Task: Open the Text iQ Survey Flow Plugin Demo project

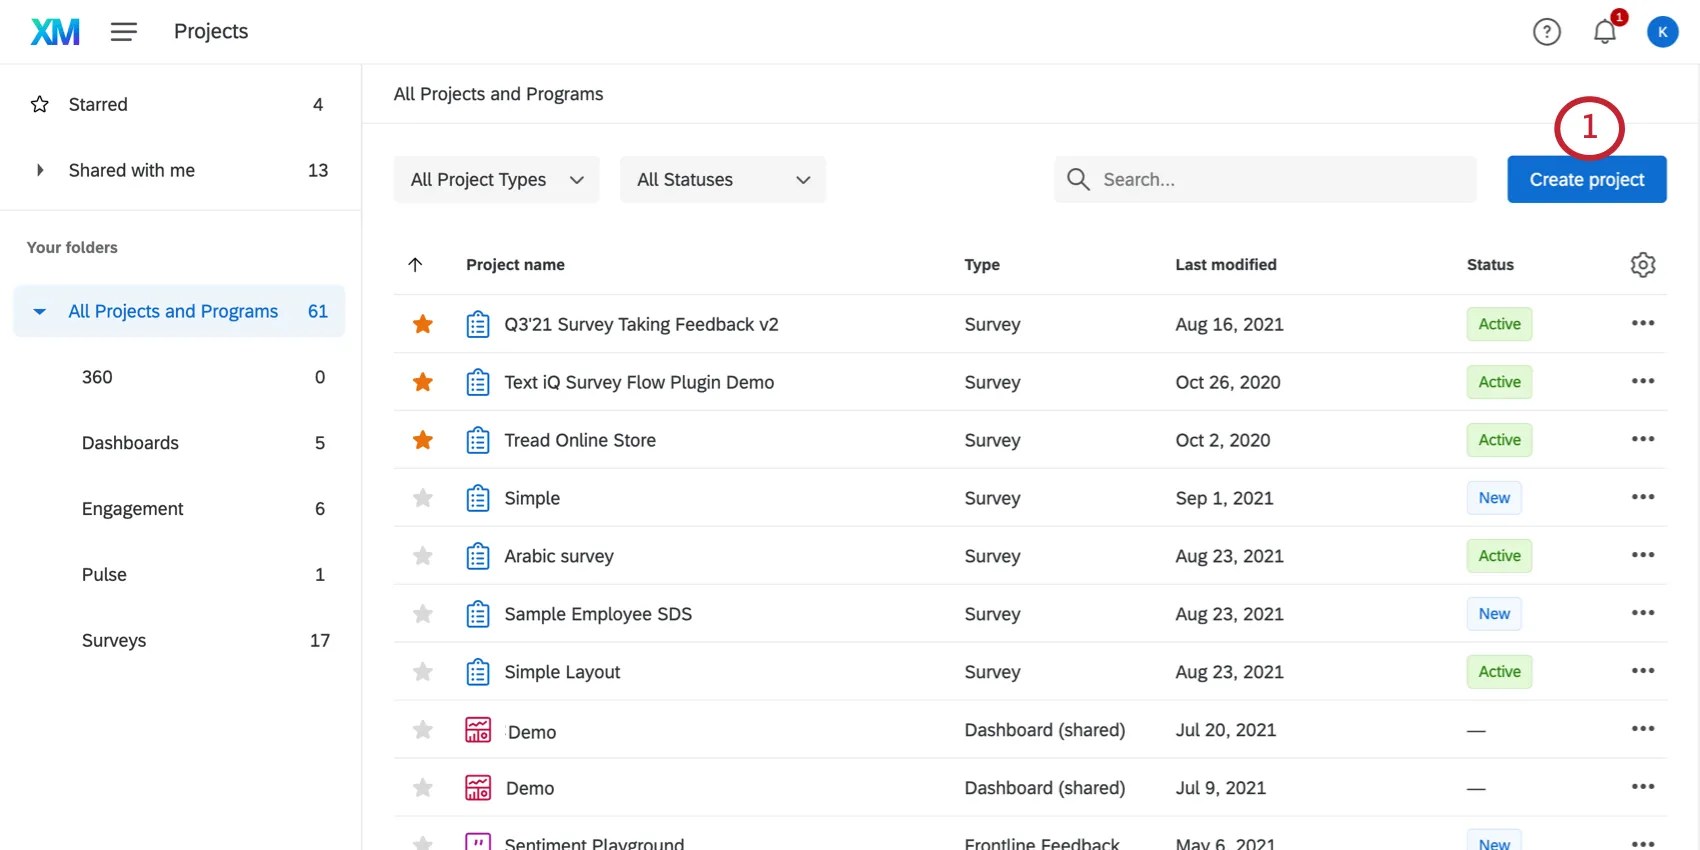Action: [x=638, y=382]
